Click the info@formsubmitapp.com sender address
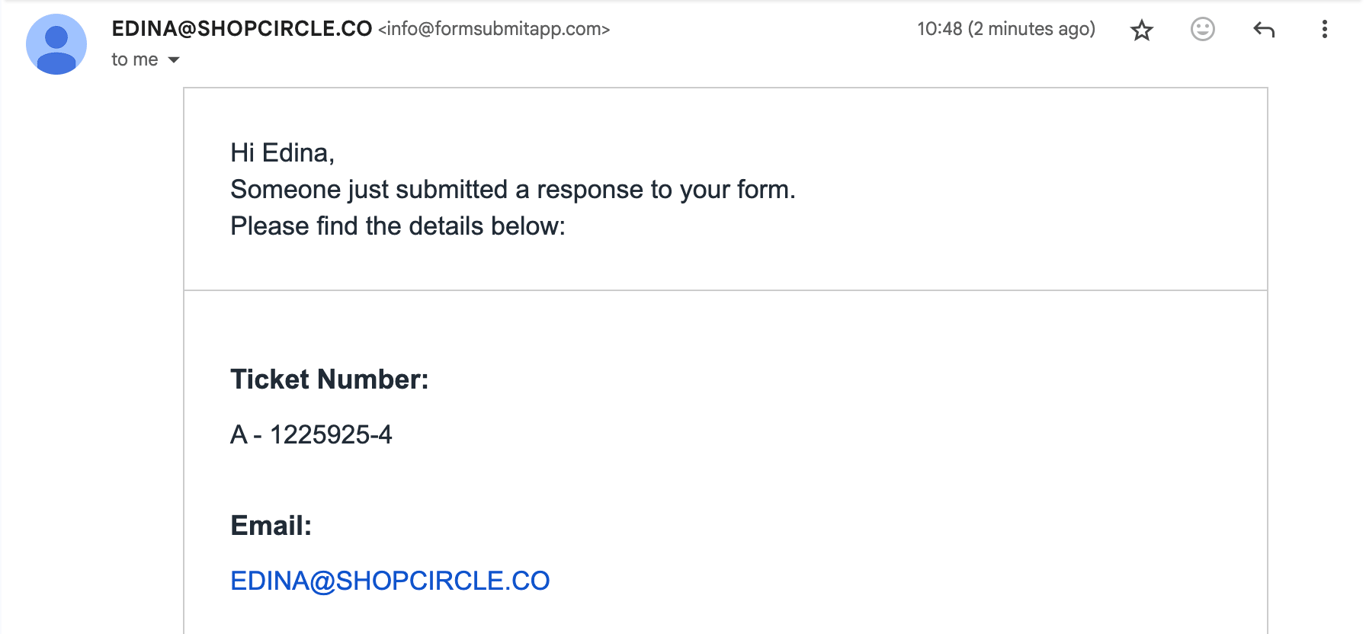1366x634 pixels. click(x=494, y=30)
